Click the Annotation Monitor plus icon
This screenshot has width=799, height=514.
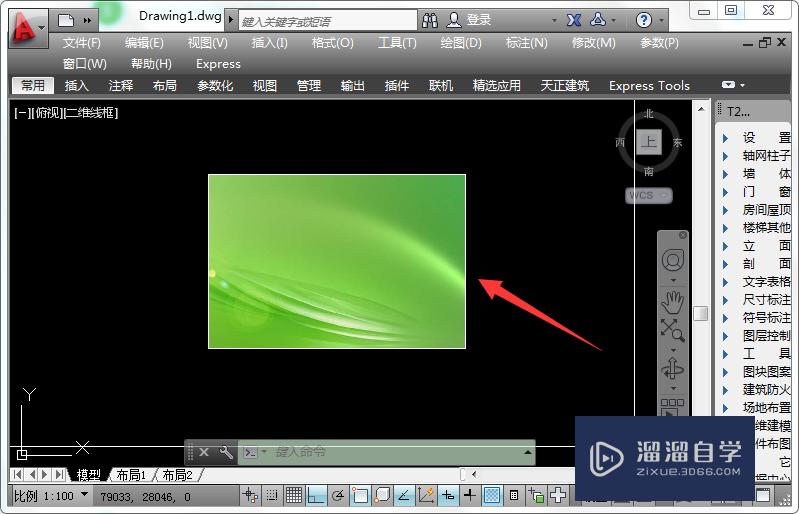pyautogui.click(x=558, y=495)
